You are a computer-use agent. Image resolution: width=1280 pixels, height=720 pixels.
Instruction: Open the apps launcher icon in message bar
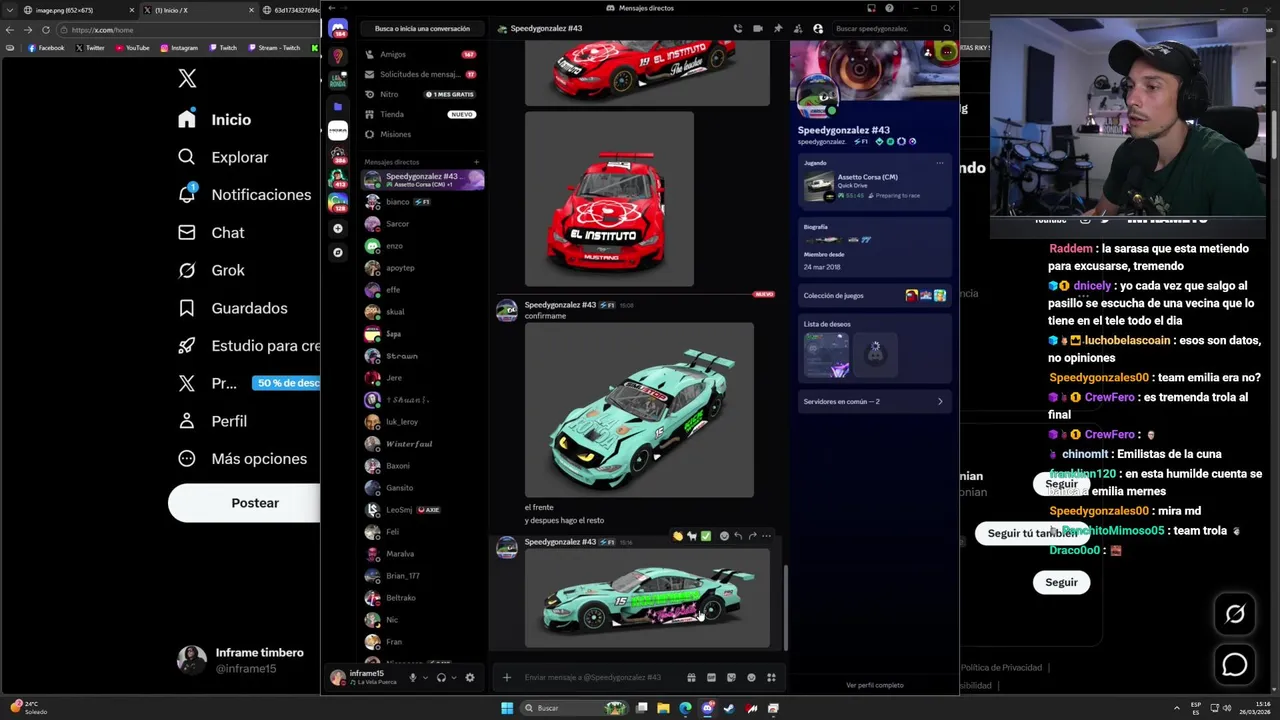click(x=771, y=677)
